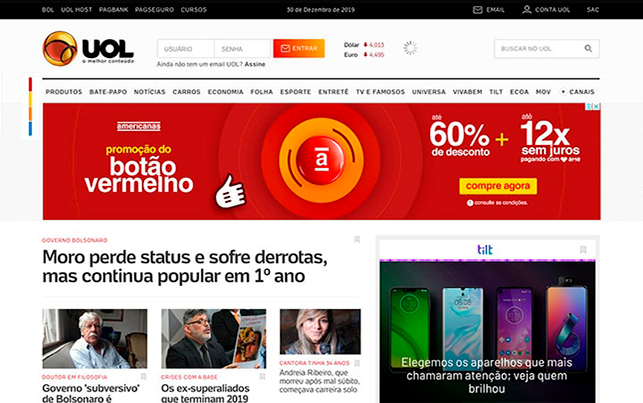Open the Notícias menu item

tap(149, 92)
